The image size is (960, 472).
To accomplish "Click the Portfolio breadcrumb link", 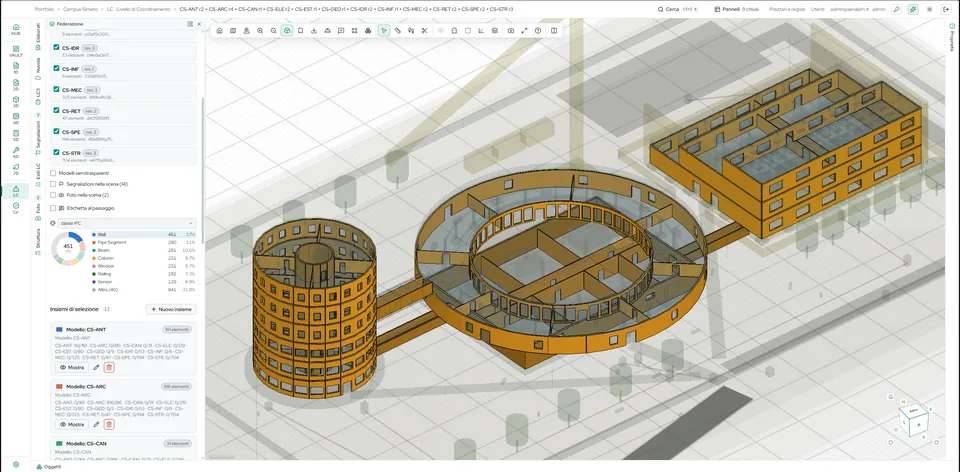I will (x=43, y=9).
